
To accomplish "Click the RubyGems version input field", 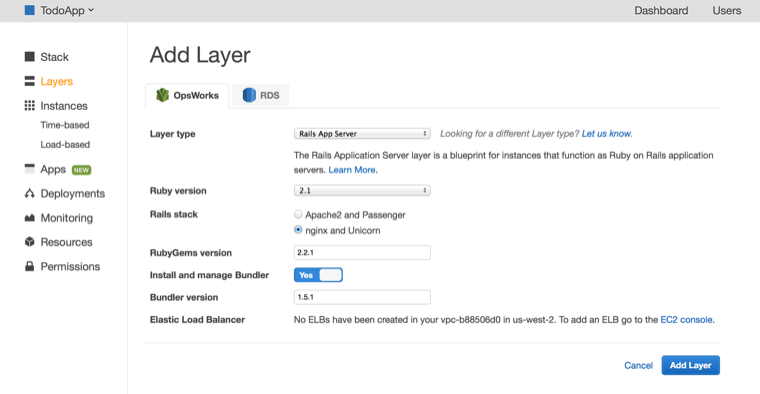I will click(x=362, y=252).
